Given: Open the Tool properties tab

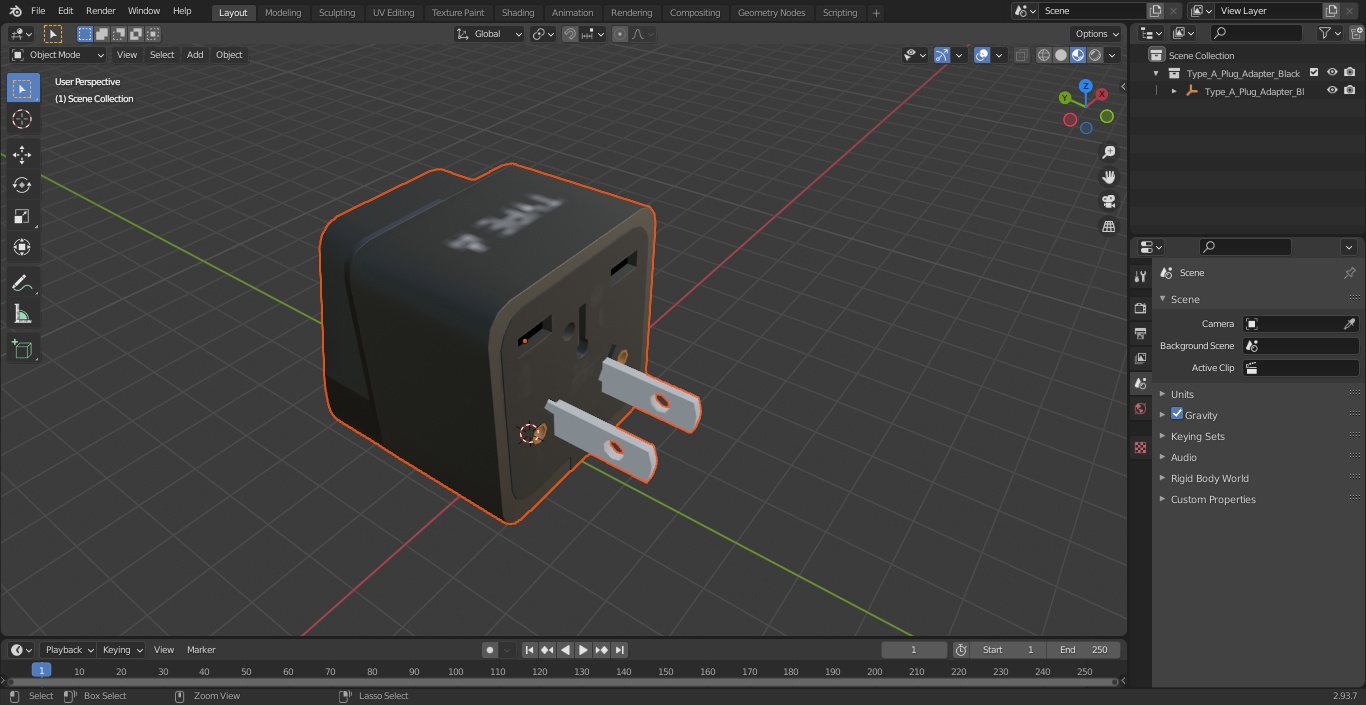Looking at the screenshot, I should click(x=1140, y=276).
